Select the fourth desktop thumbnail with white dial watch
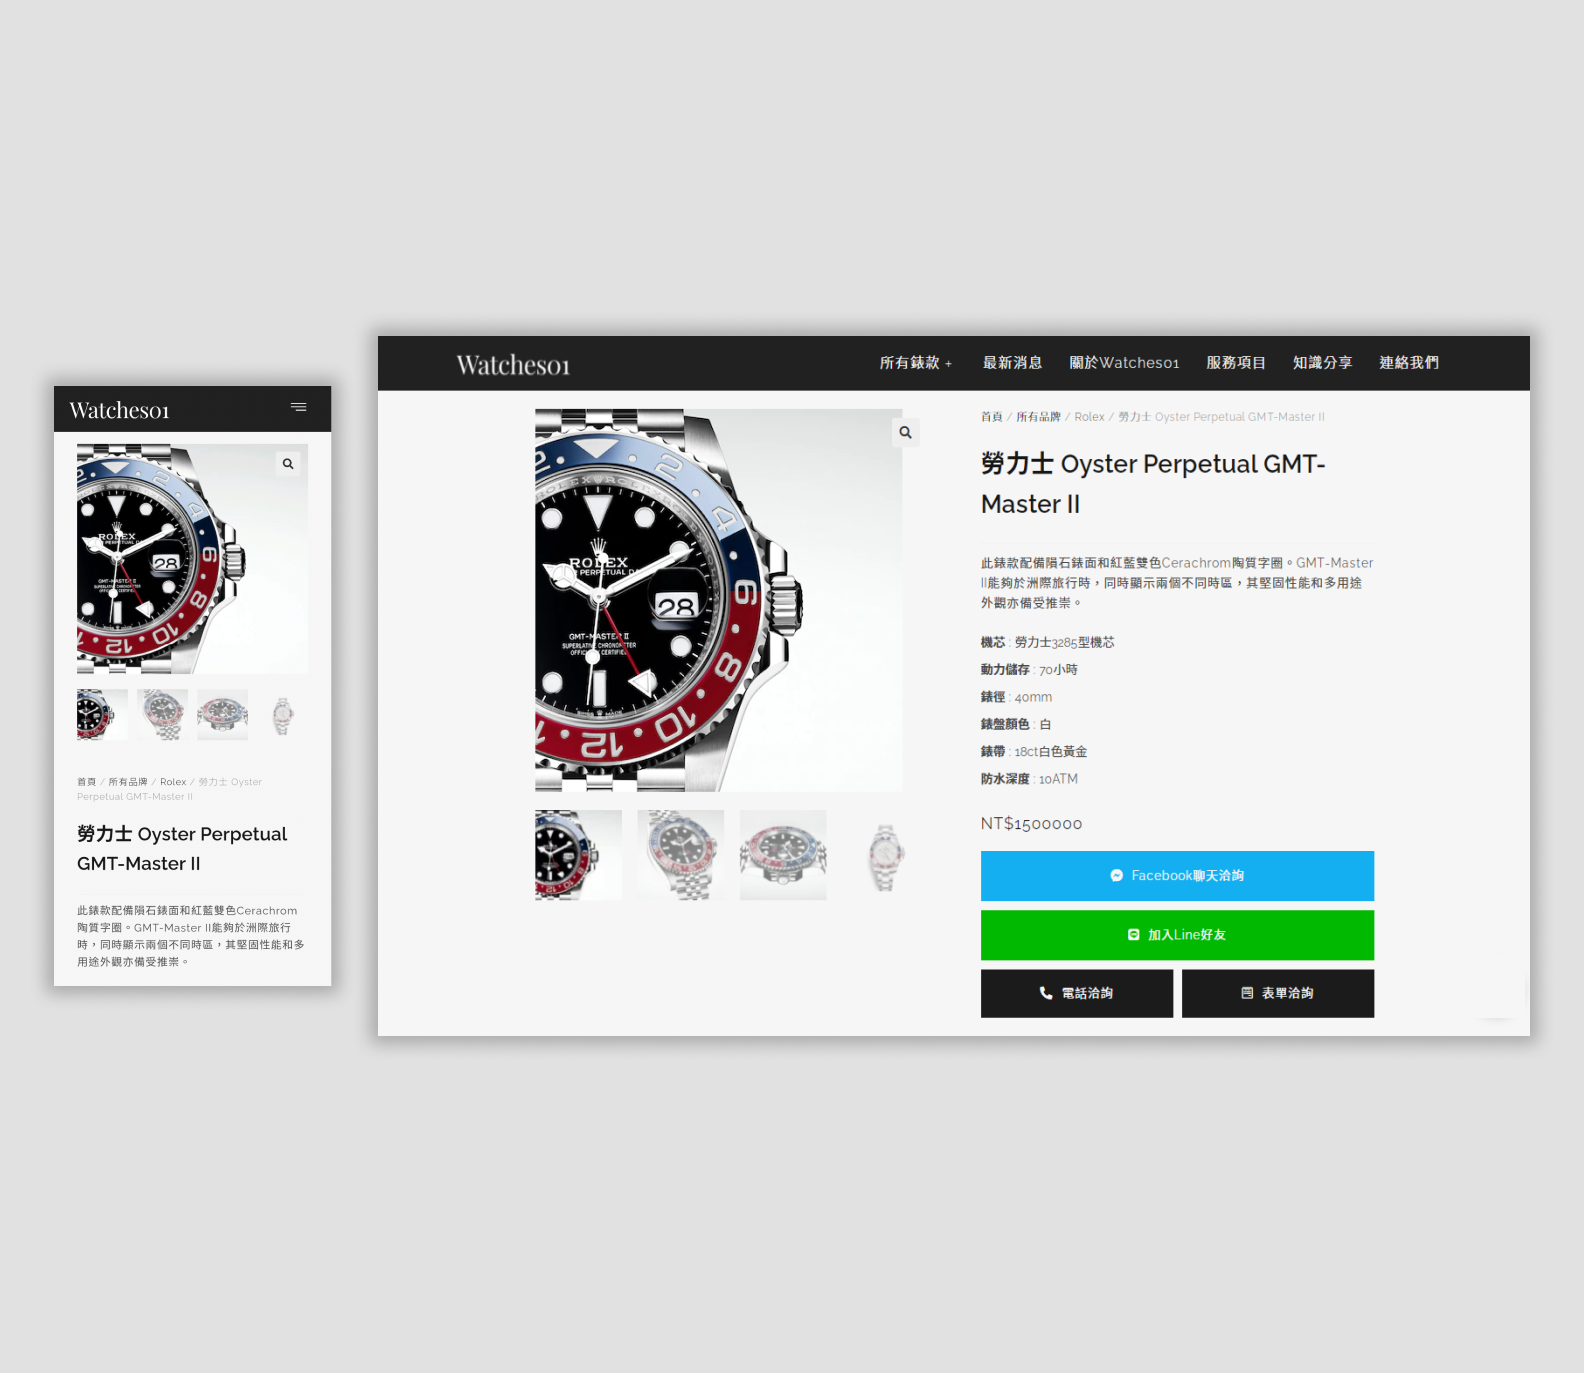 click(886, 855)
